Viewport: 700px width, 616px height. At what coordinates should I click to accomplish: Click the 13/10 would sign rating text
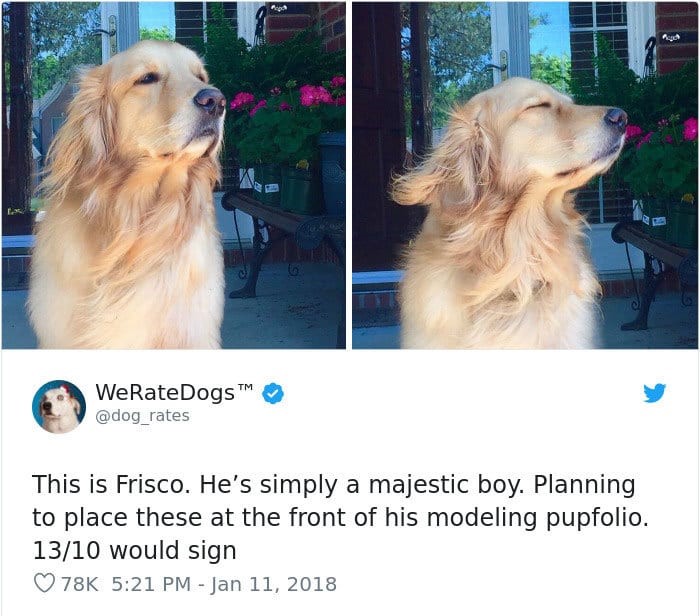click(x=134, y=550)
